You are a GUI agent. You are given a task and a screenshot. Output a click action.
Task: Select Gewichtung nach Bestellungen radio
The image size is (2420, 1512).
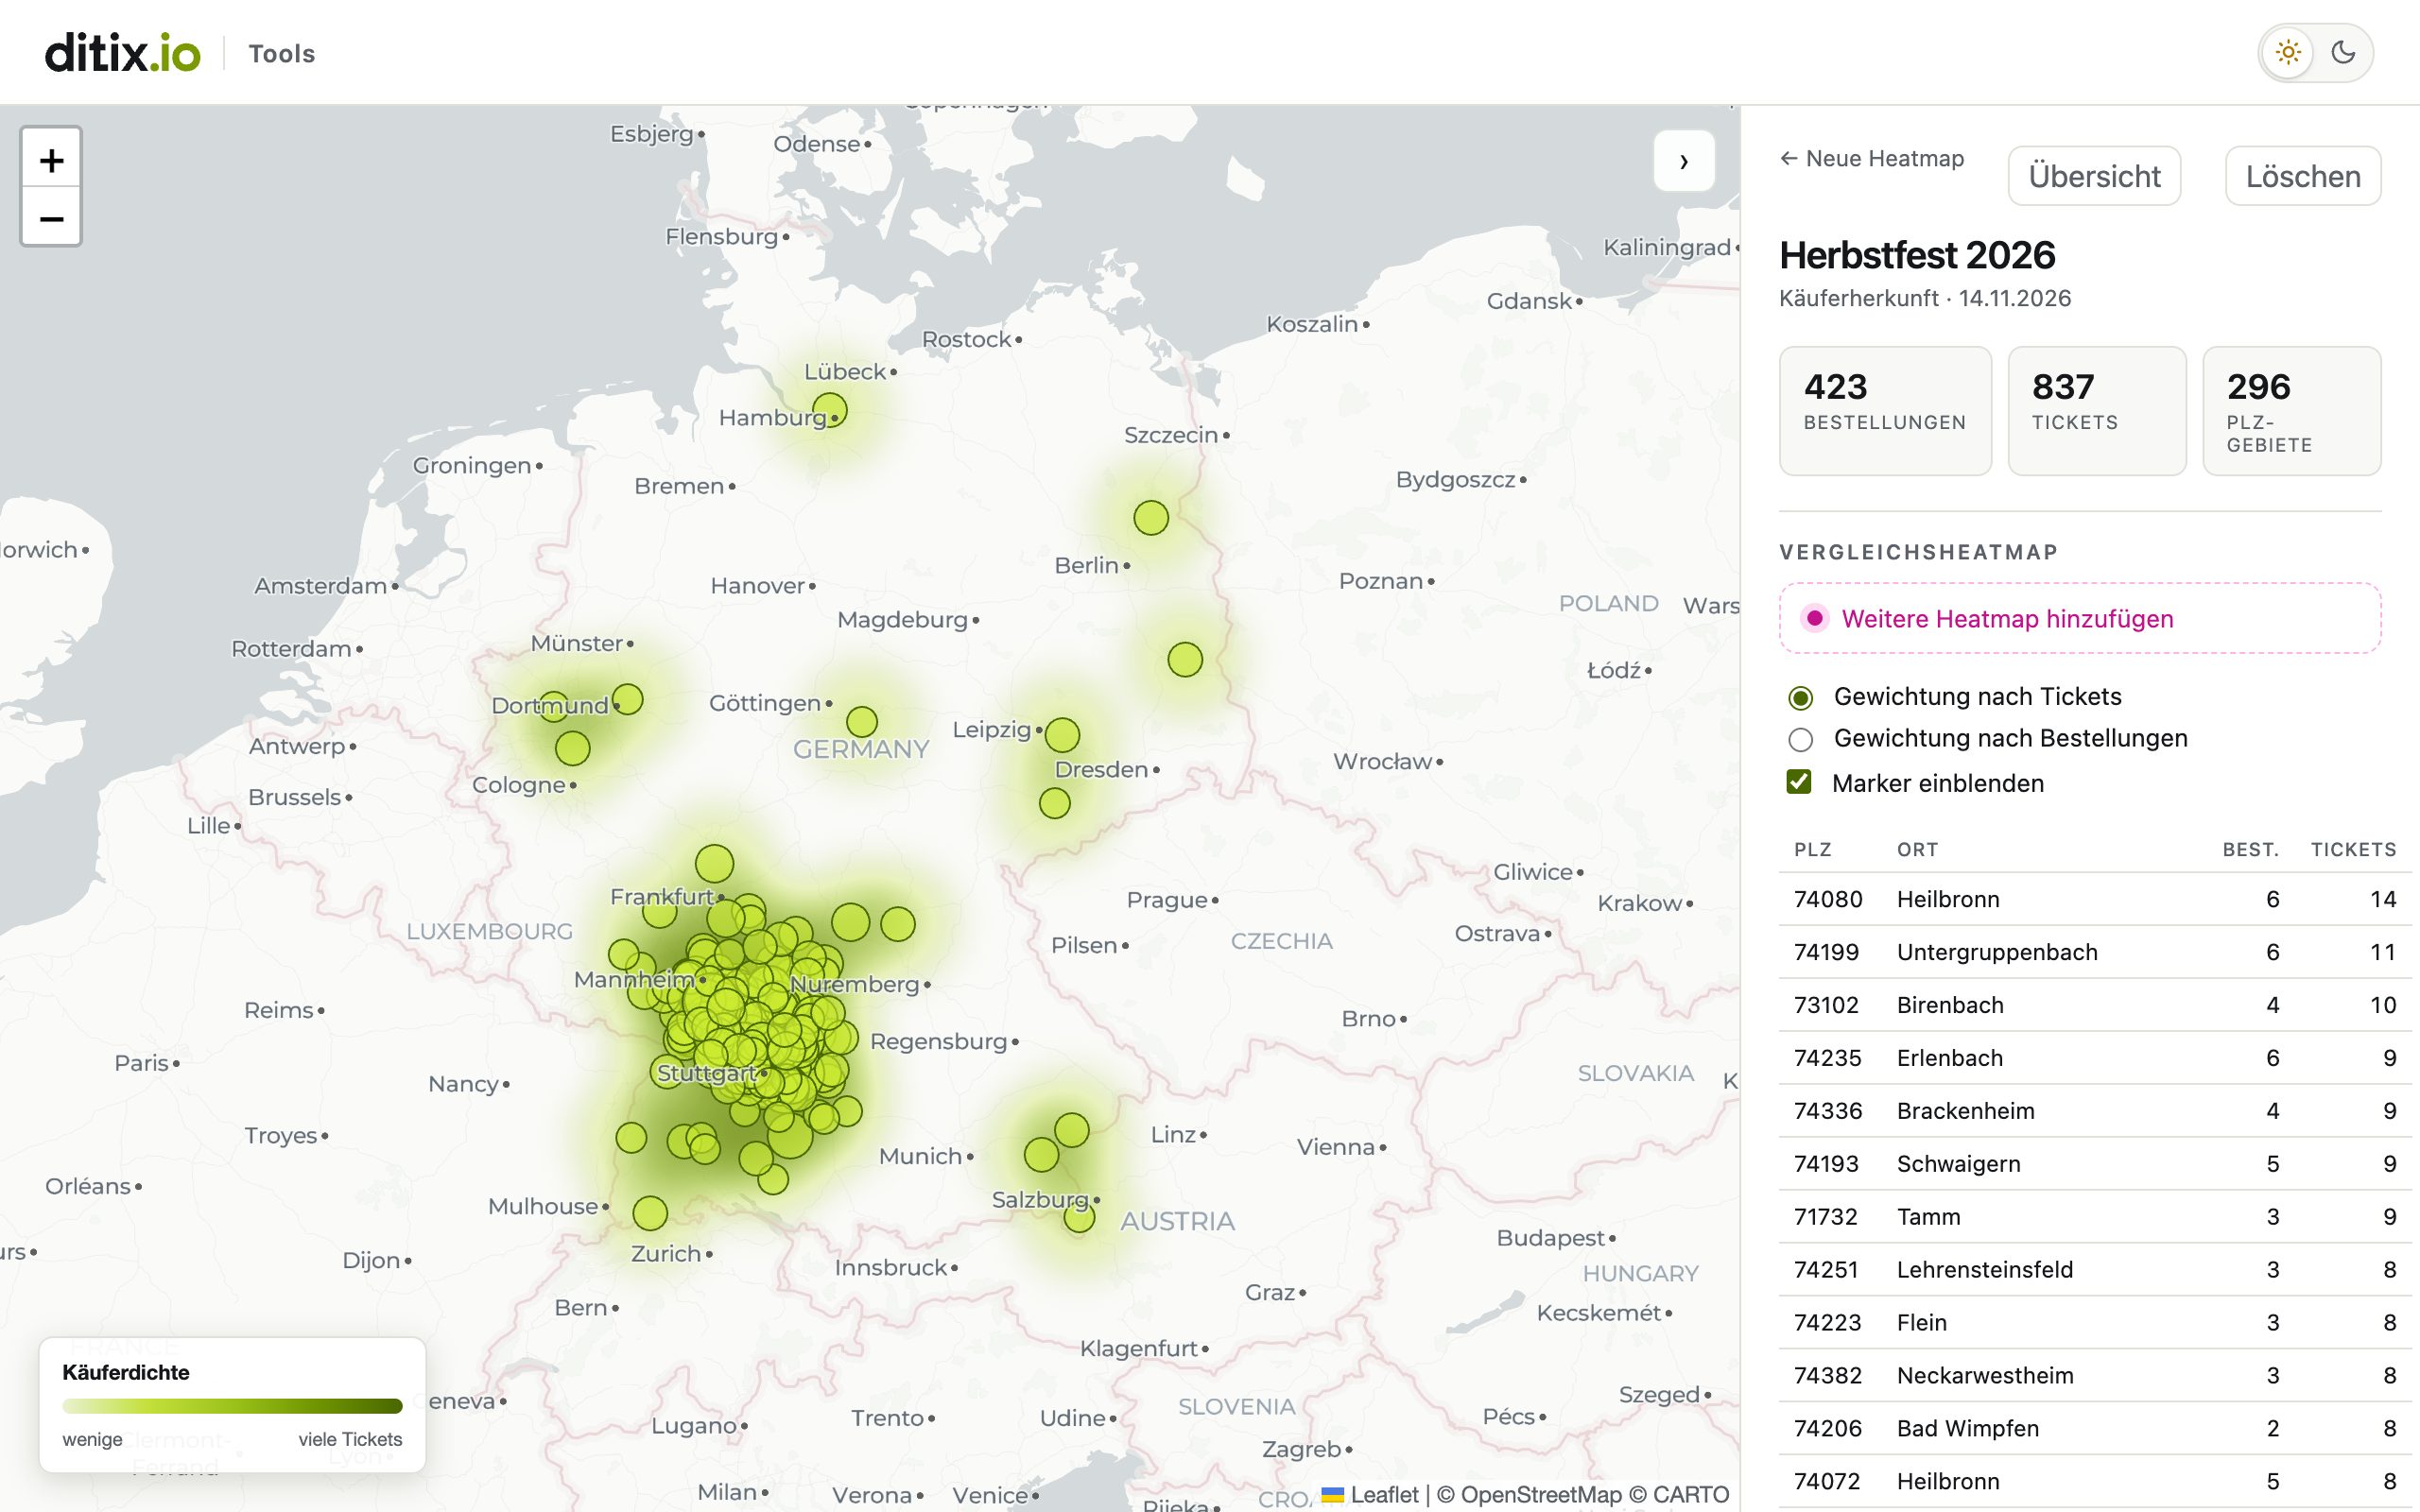point(1800,739)
